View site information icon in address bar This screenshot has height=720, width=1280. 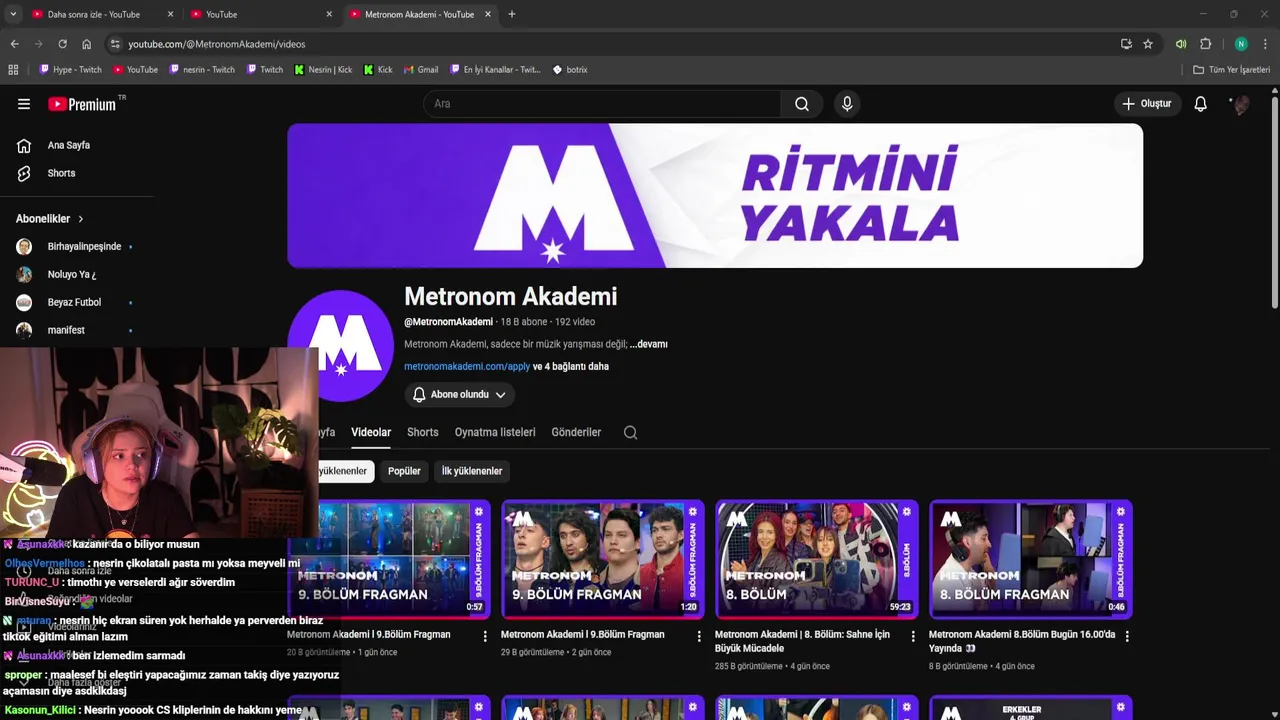[115, 44]
